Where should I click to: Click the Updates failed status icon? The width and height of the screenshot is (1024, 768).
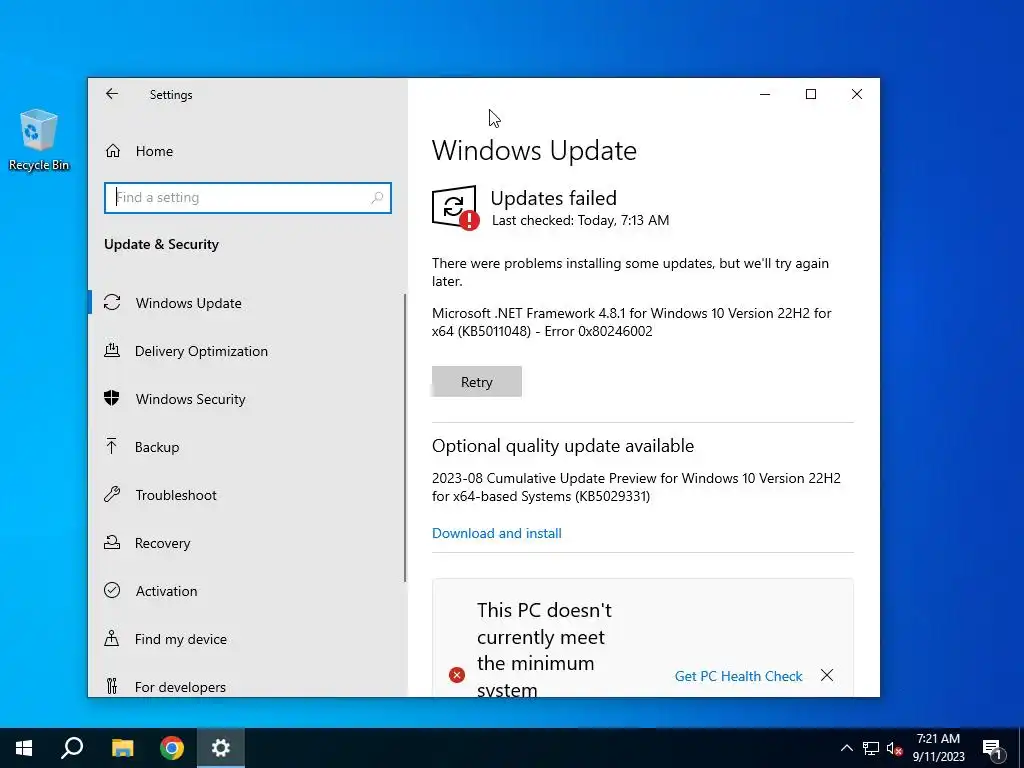click(455, 208)
